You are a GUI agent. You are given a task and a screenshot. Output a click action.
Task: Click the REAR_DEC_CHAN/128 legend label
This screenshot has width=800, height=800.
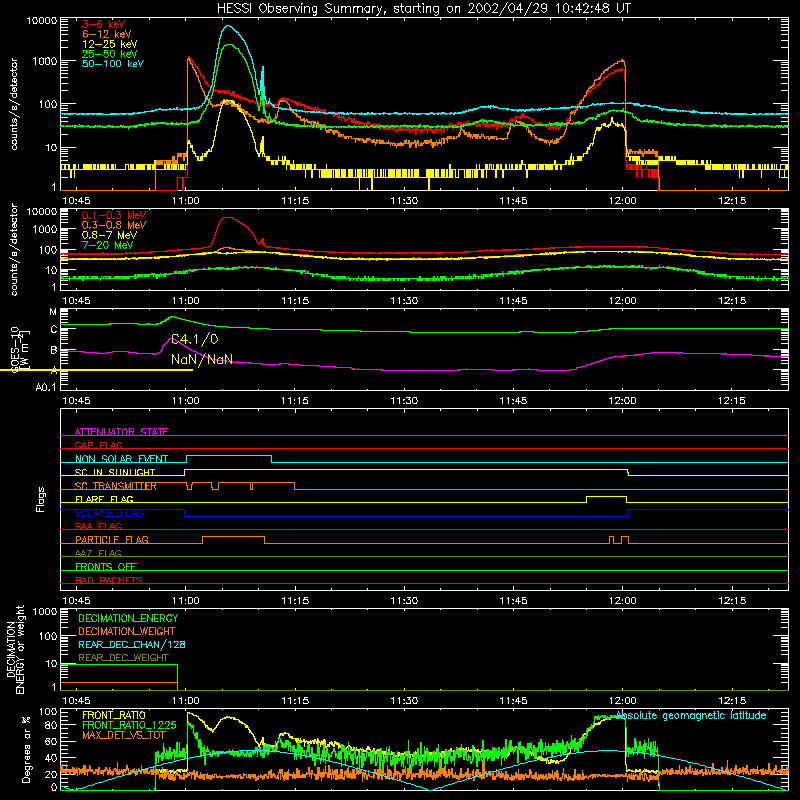pyautogui.click(x=132, y=644)
